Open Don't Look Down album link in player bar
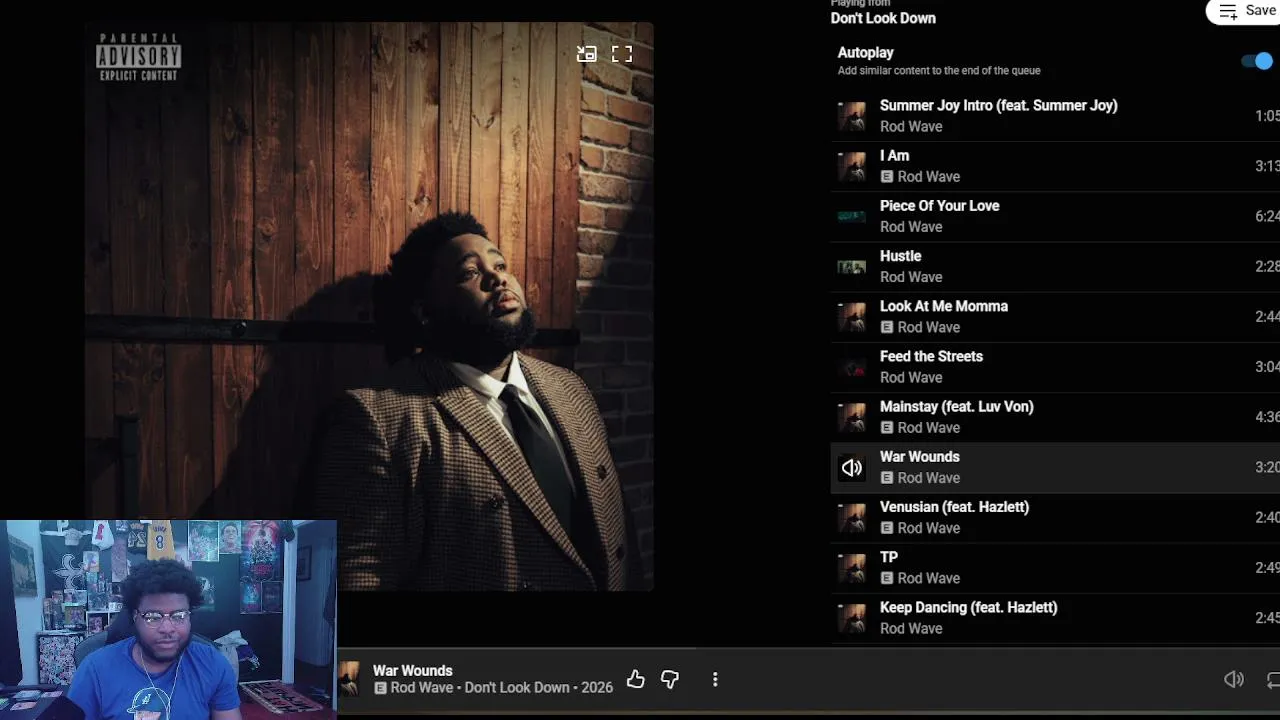The width and height of the screenshot is (1280, 720). pos(517,688)
